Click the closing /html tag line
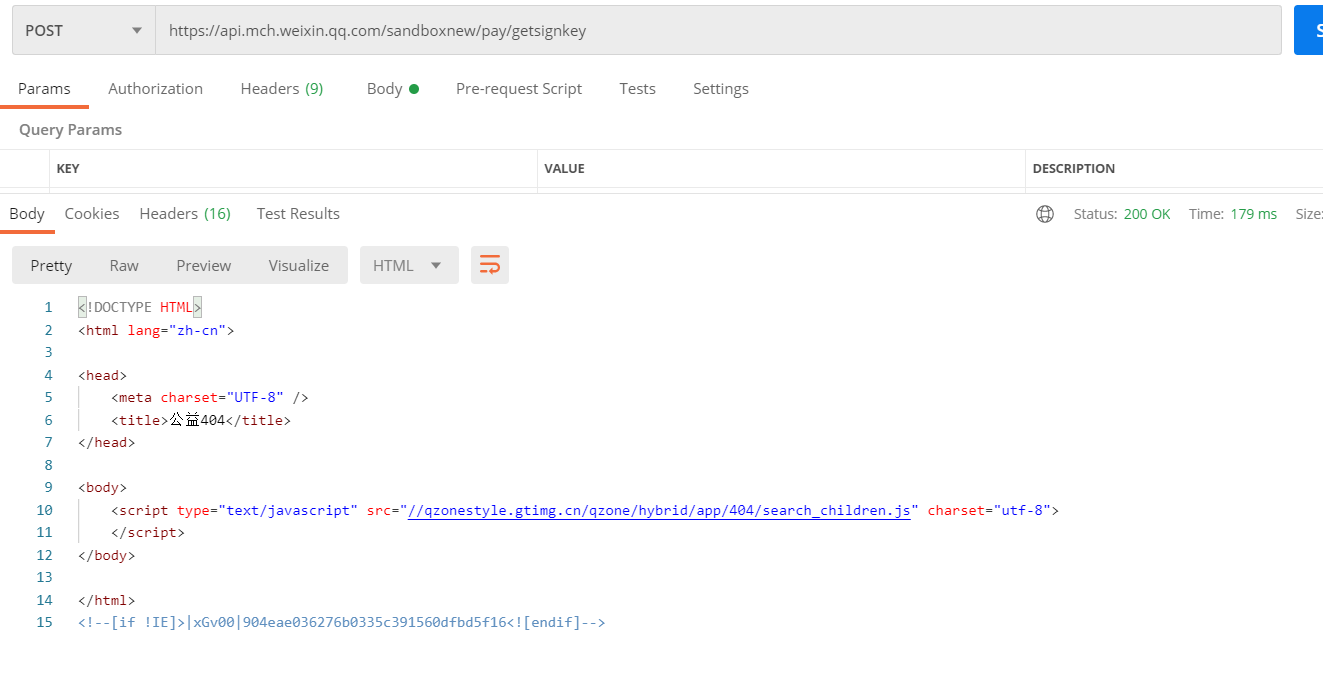The image size is (1323, 687). [x=106, y=600]
